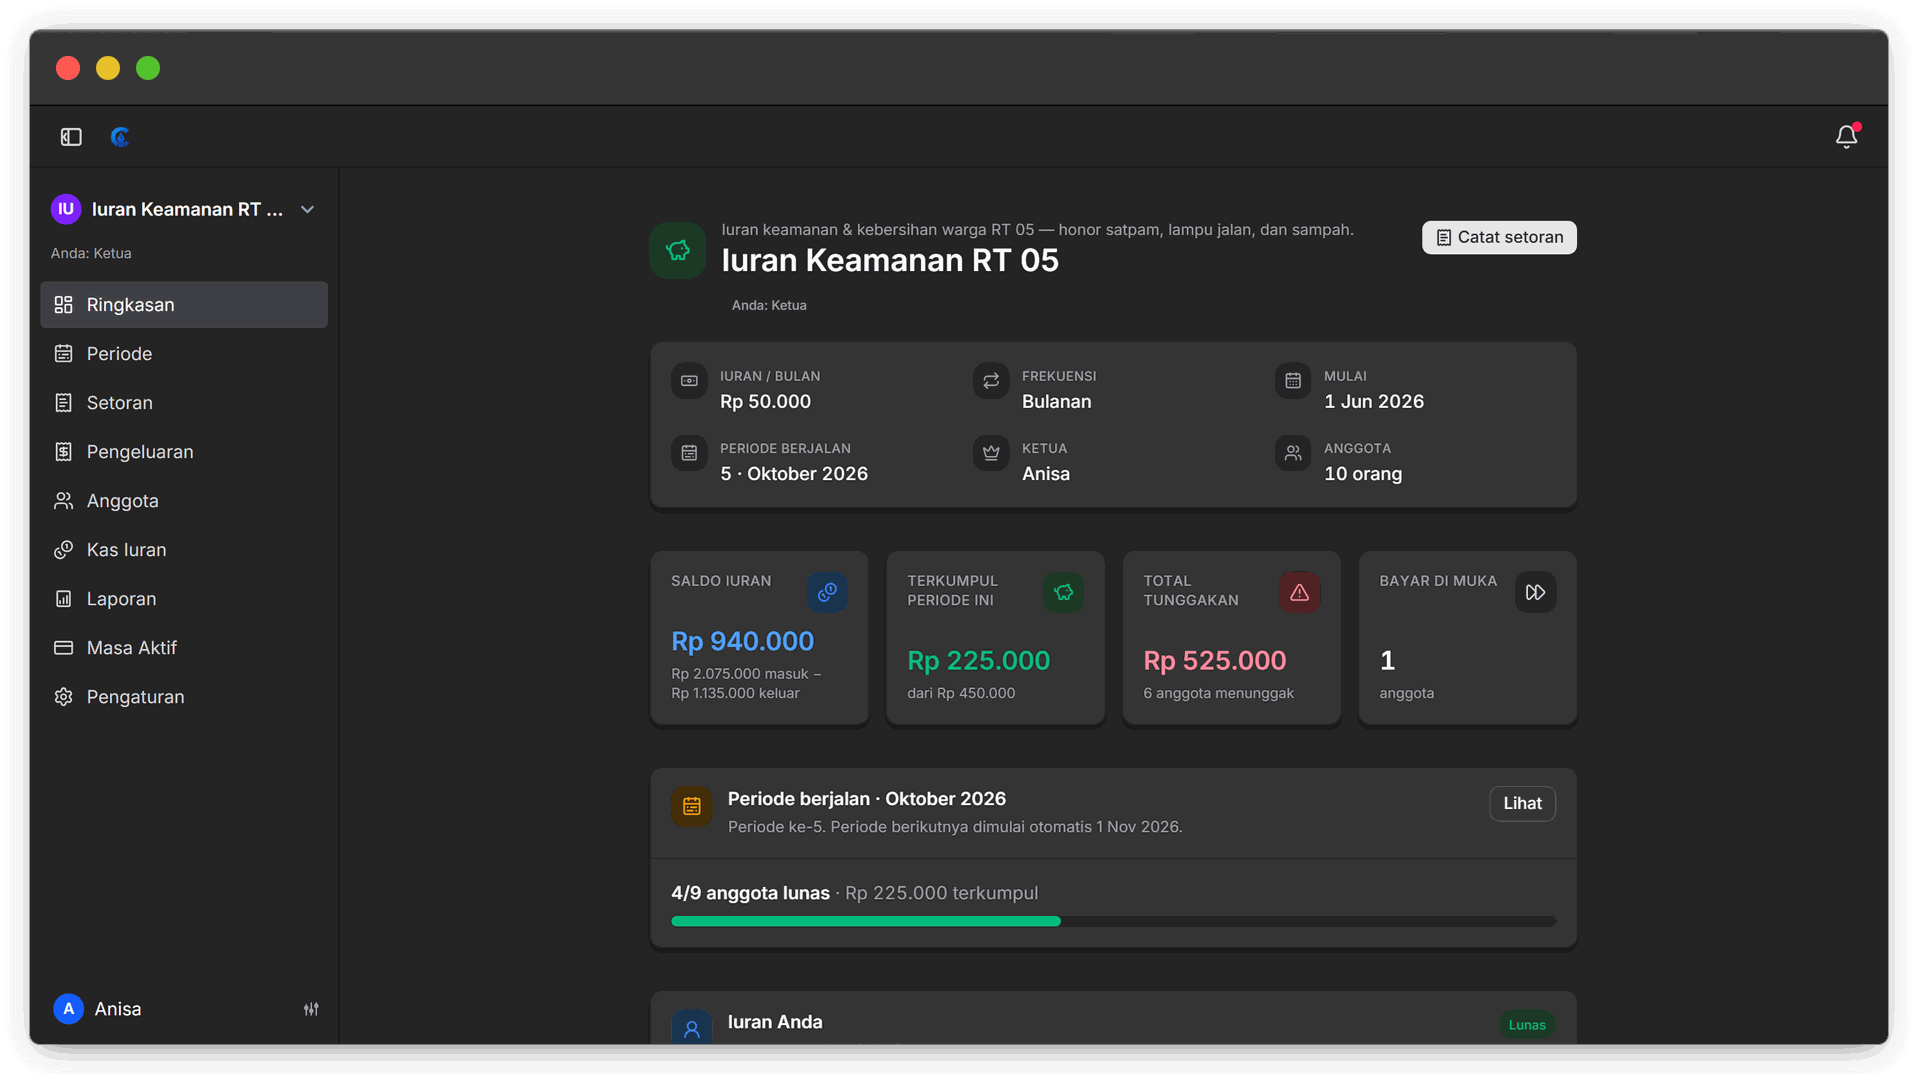Click the user settings sliders icon beside Anisa
This screenshot has width=1918, height=1074.
click(311, 1009)
